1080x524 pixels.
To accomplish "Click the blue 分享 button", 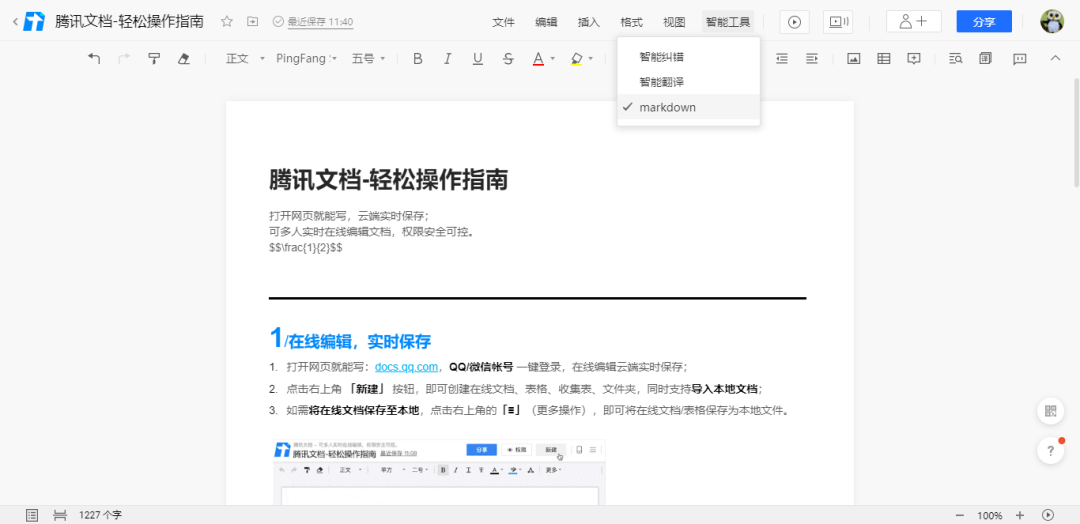I will click(984, 22).
